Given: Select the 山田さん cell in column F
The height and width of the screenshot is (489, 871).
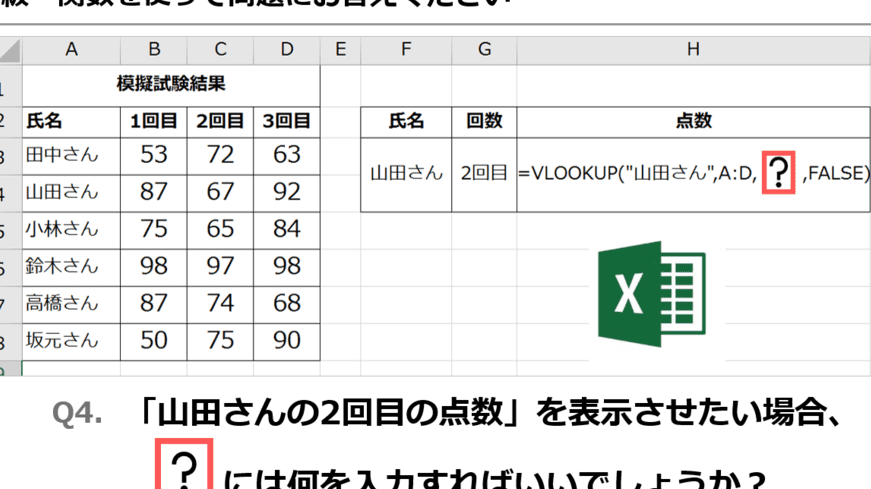Looking at the screenshot, I should [406, 174].
